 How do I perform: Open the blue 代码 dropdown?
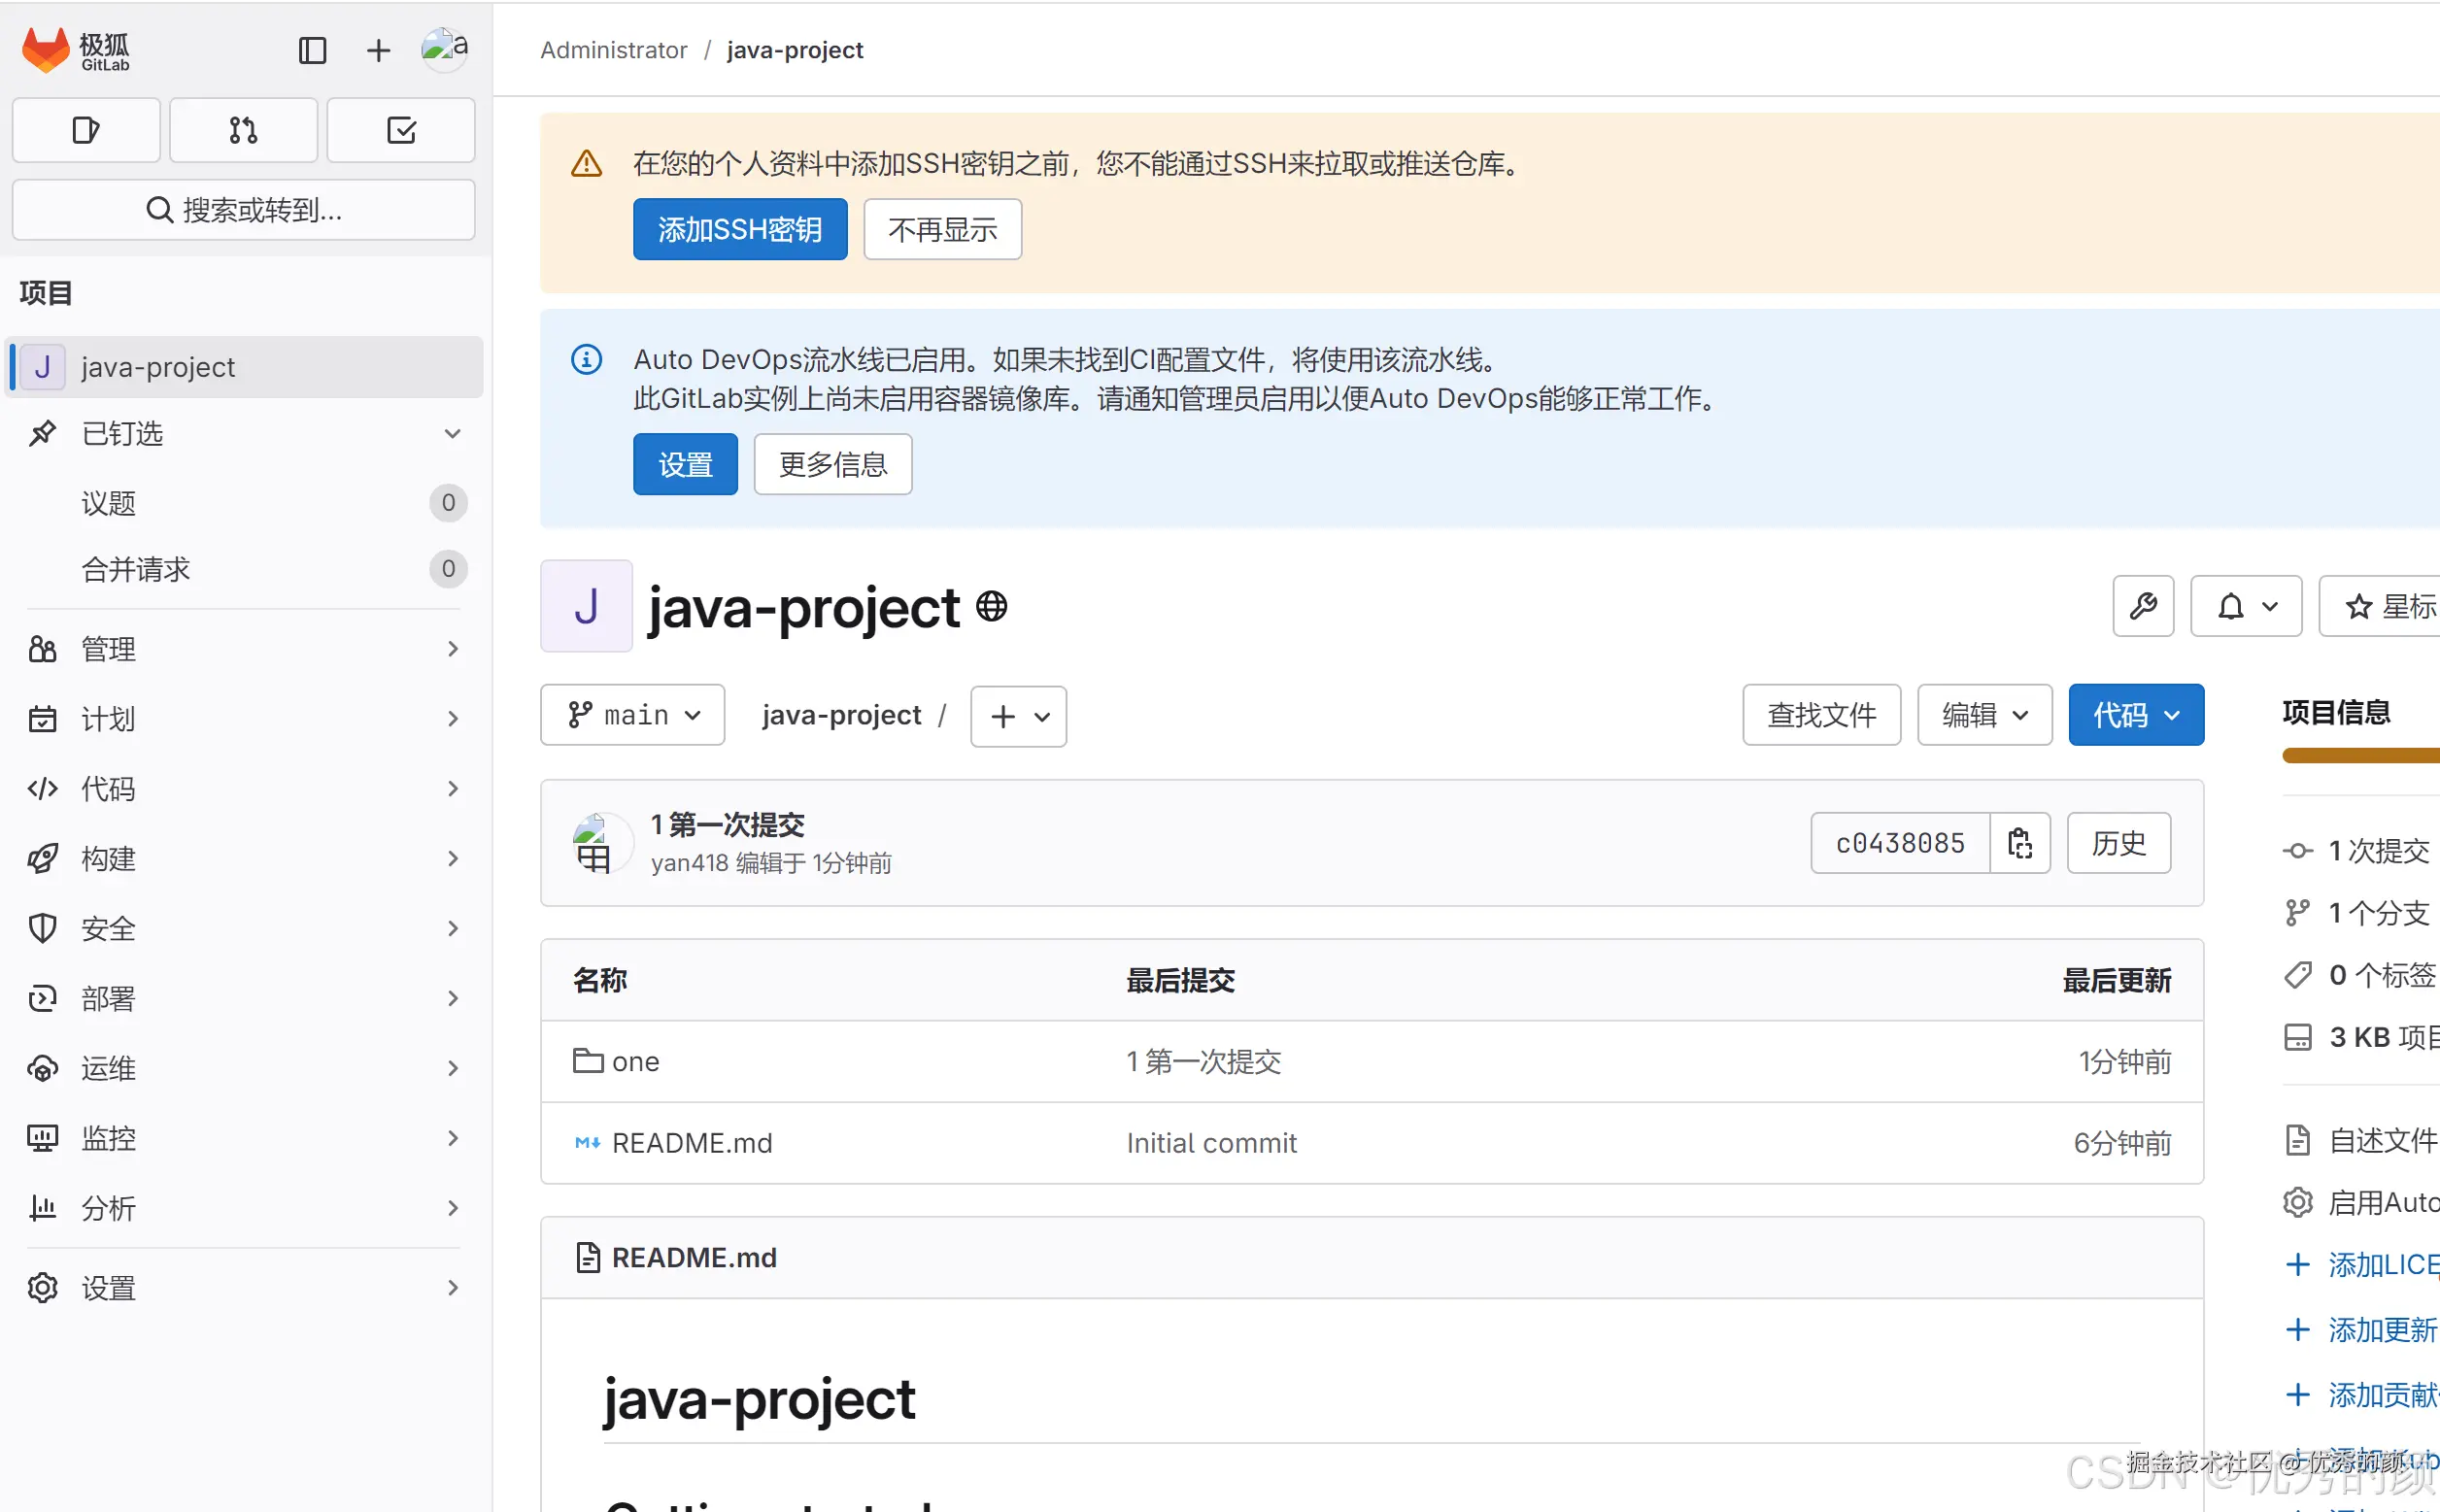tap(2136, 714)
